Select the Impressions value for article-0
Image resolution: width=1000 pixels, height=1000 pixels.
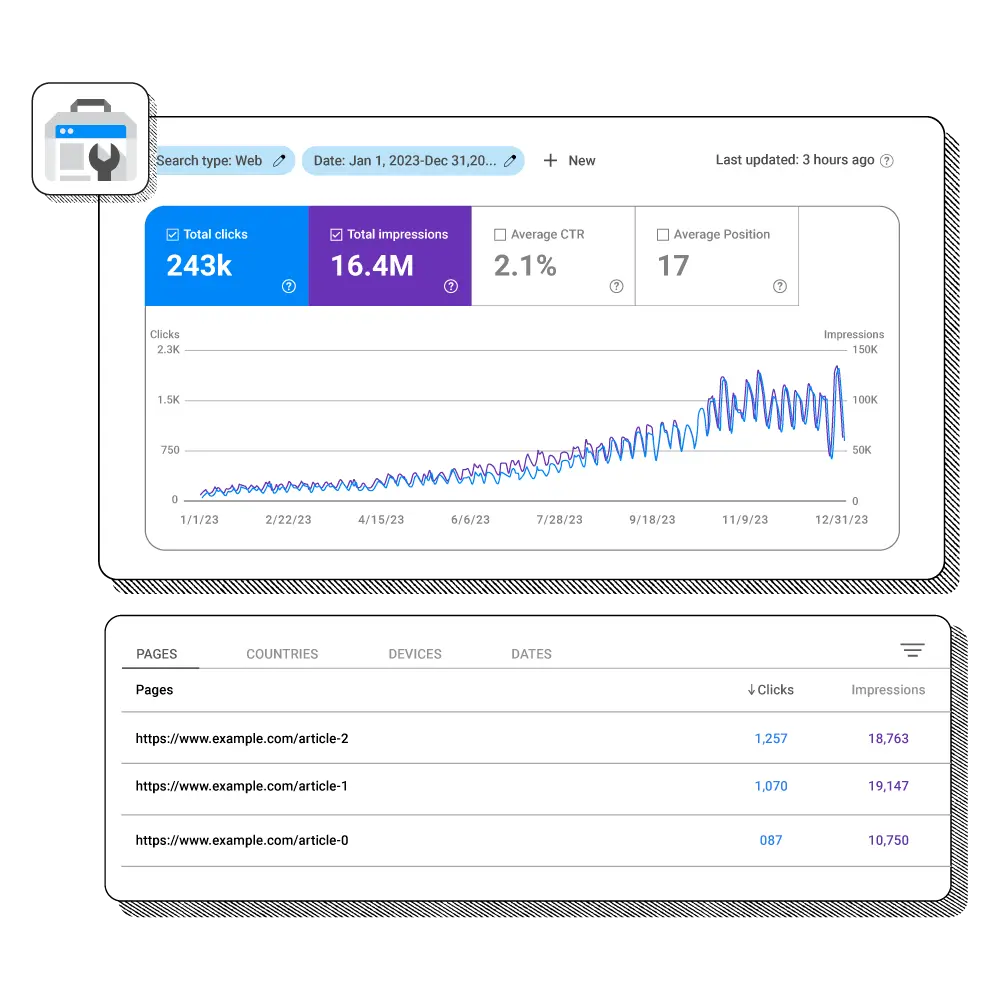coord(888,840)
